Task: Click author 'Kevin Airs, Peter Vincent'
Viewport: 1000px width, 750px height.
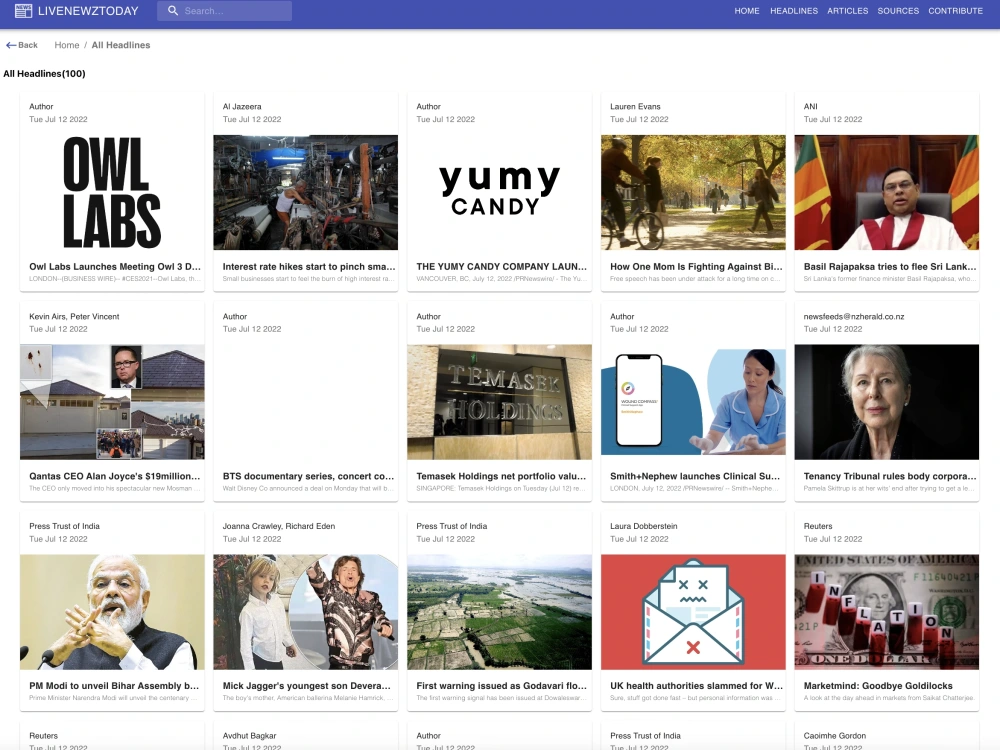Action: click(74, 316)
